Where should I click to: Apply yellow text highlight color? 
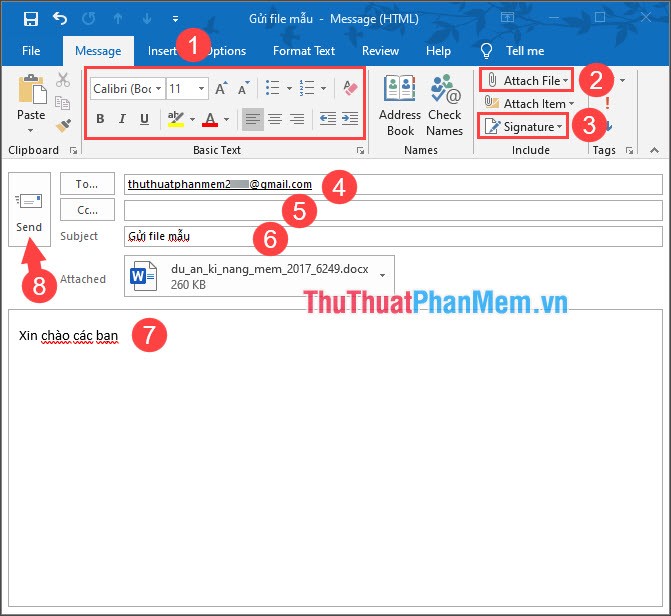[x=175, y=119]
